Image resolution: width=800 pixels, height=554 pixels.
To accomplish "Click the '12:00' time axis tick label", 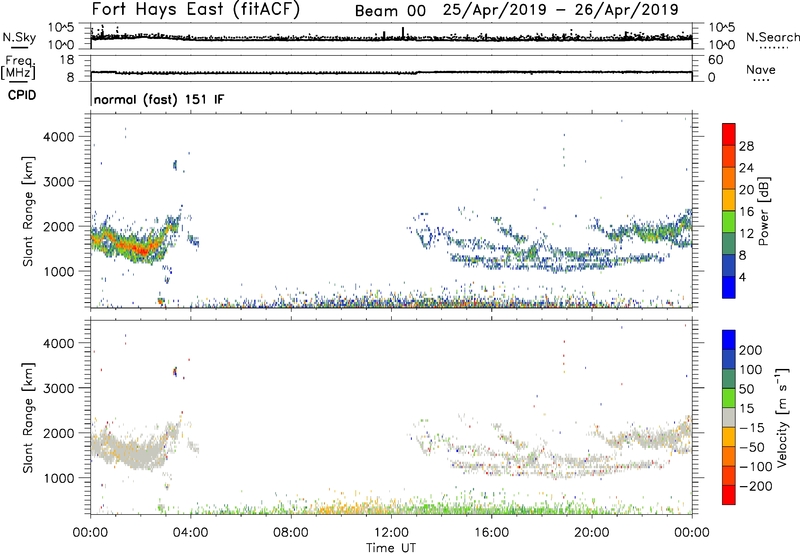I will (x=391, y=533).
